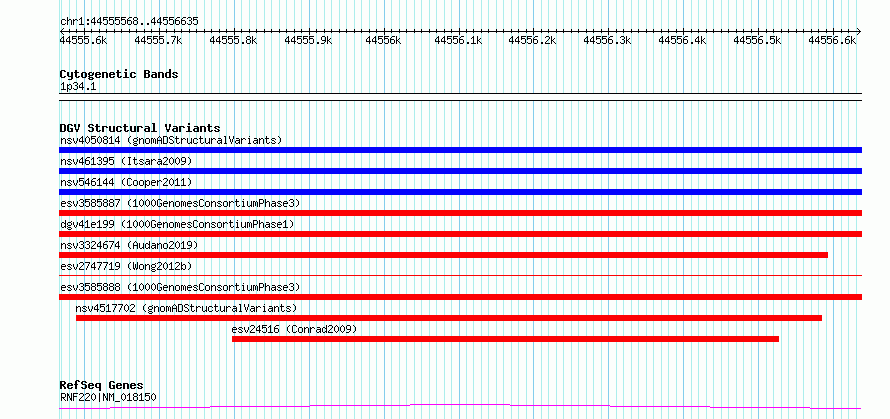Click the 44555.7k ruler tick label
The width and height of the screenshot is (890, 419).
(158, 40)
